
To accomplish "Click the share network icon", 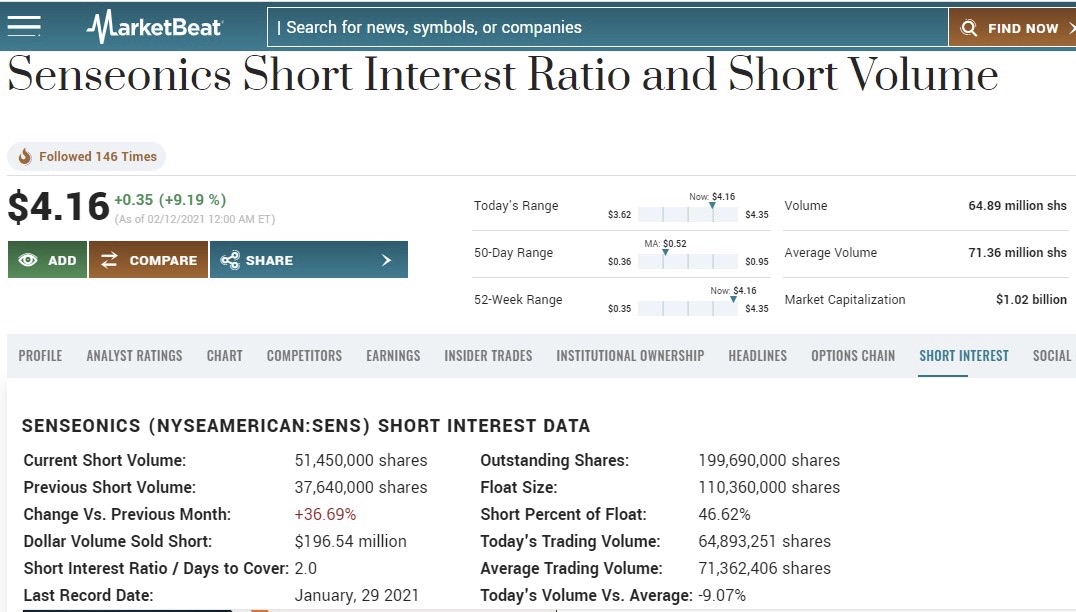I will (x=230, y=260).
